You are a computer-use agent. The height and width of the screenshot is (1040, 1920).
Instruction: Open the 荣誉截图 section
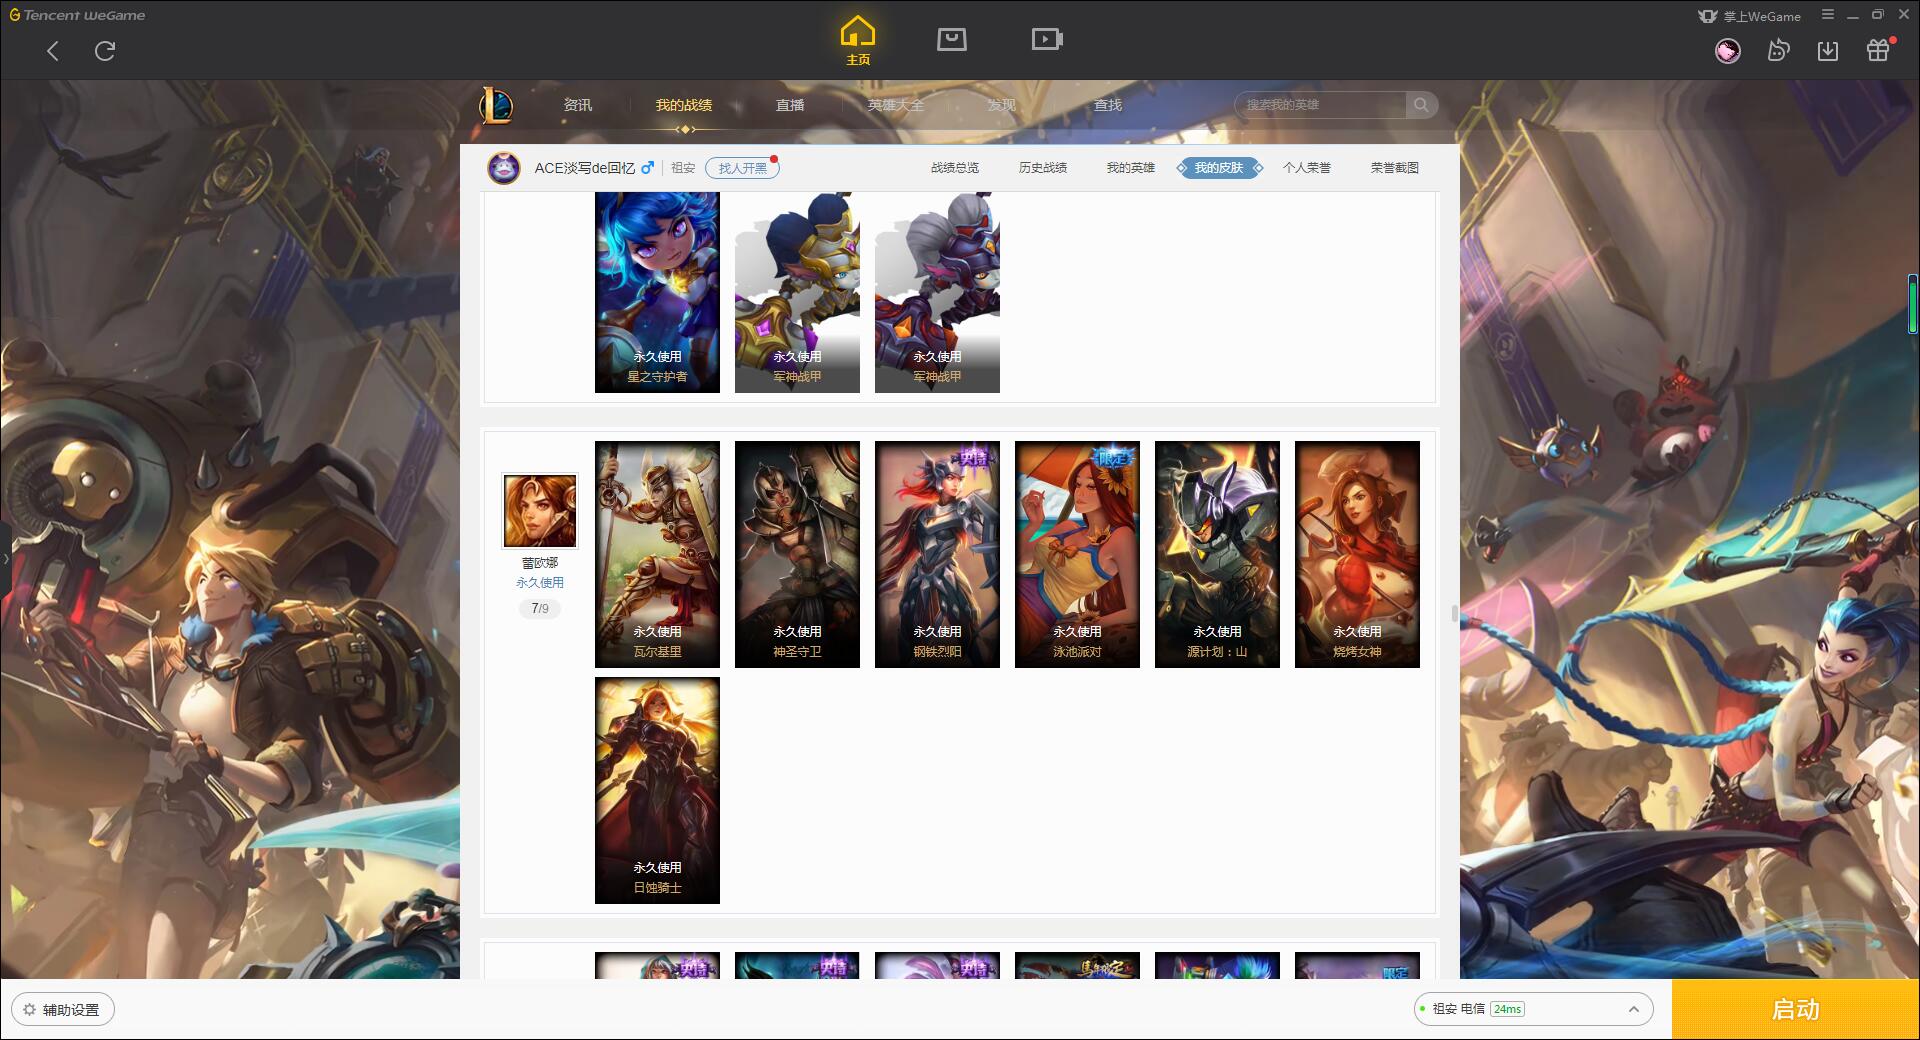(1395, 168)
